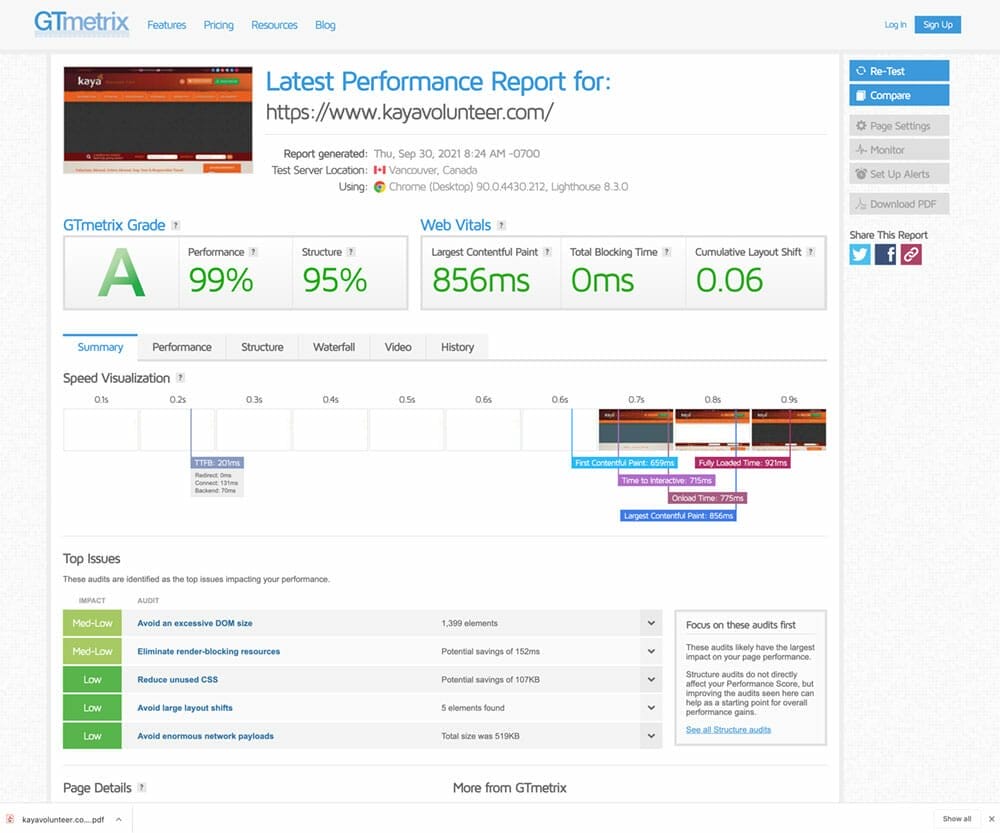Click help icon next to GTmetrix Grade

pos(176,226)
